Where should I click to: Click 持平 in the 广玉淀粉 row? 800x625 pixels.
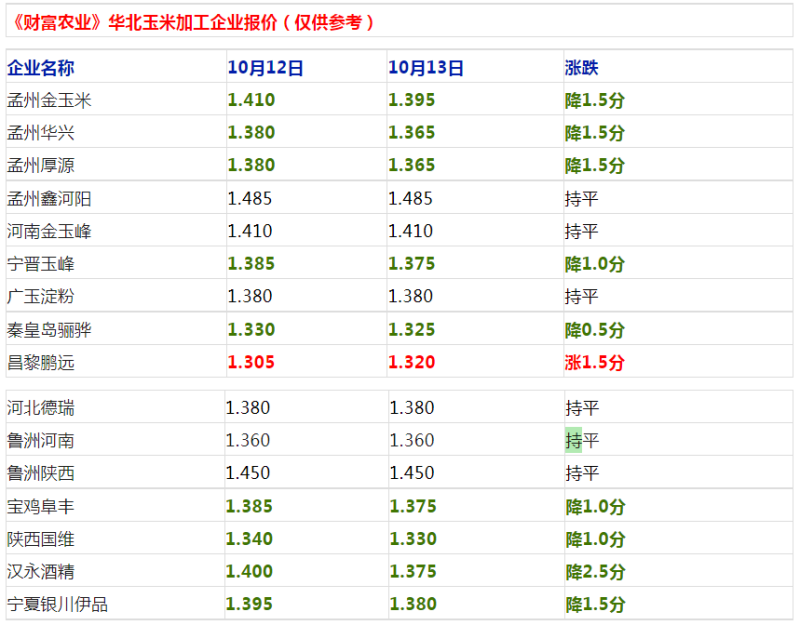(x=582, y=296)
